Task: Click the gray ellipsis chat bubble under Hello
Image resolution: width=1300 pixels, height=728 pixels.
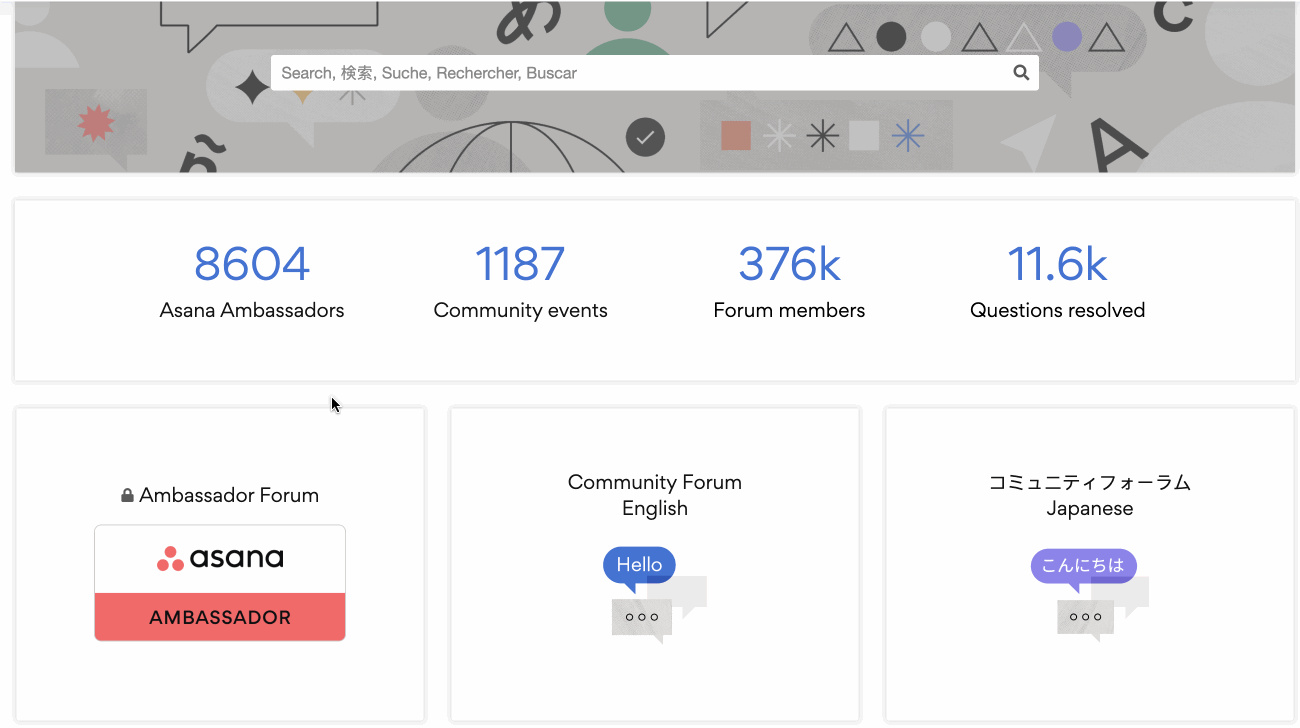Action: pyautogui.click(x=641, y=619)
